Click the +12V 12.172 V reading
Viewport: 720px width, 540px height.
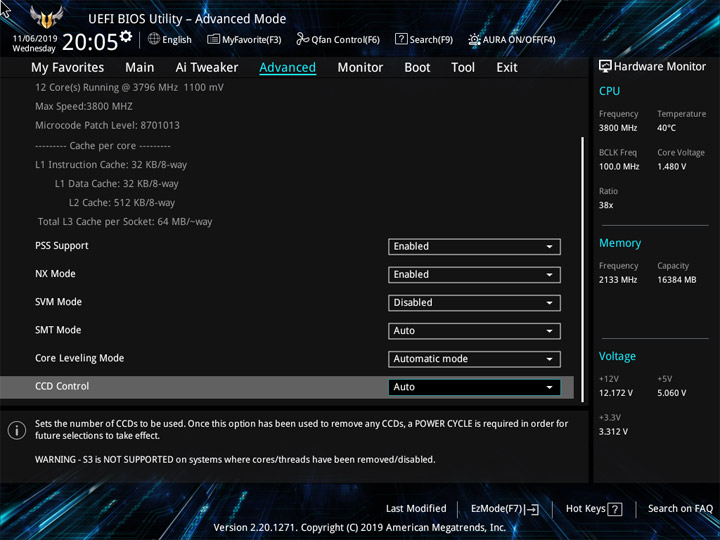[616, 393]
